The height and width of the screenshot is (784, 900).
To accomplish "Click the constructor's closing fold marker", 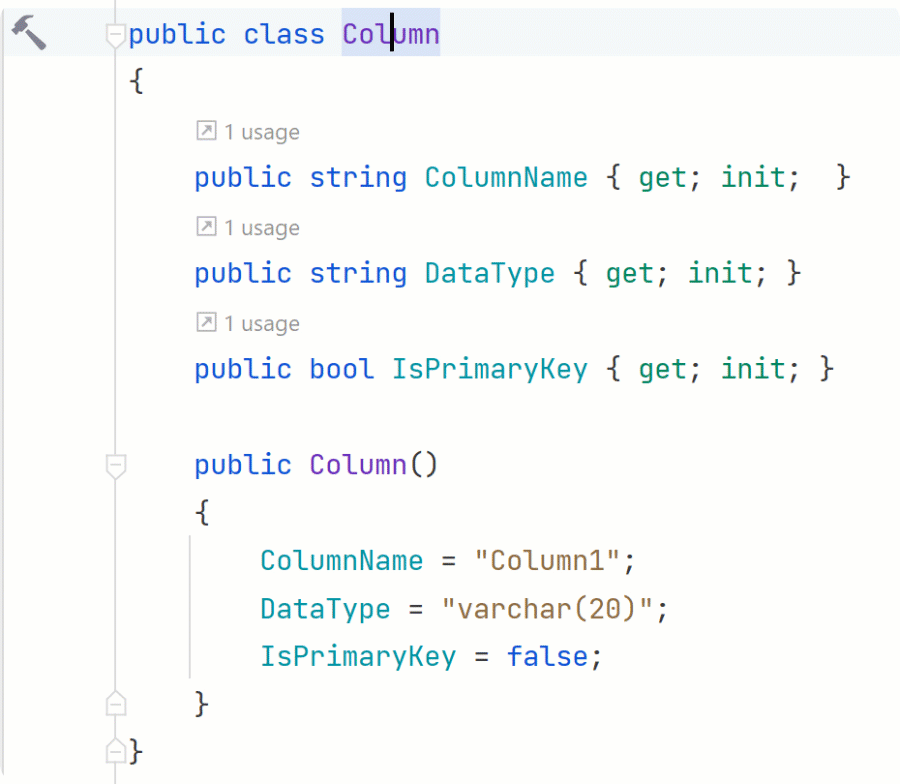I will [116, 704].
